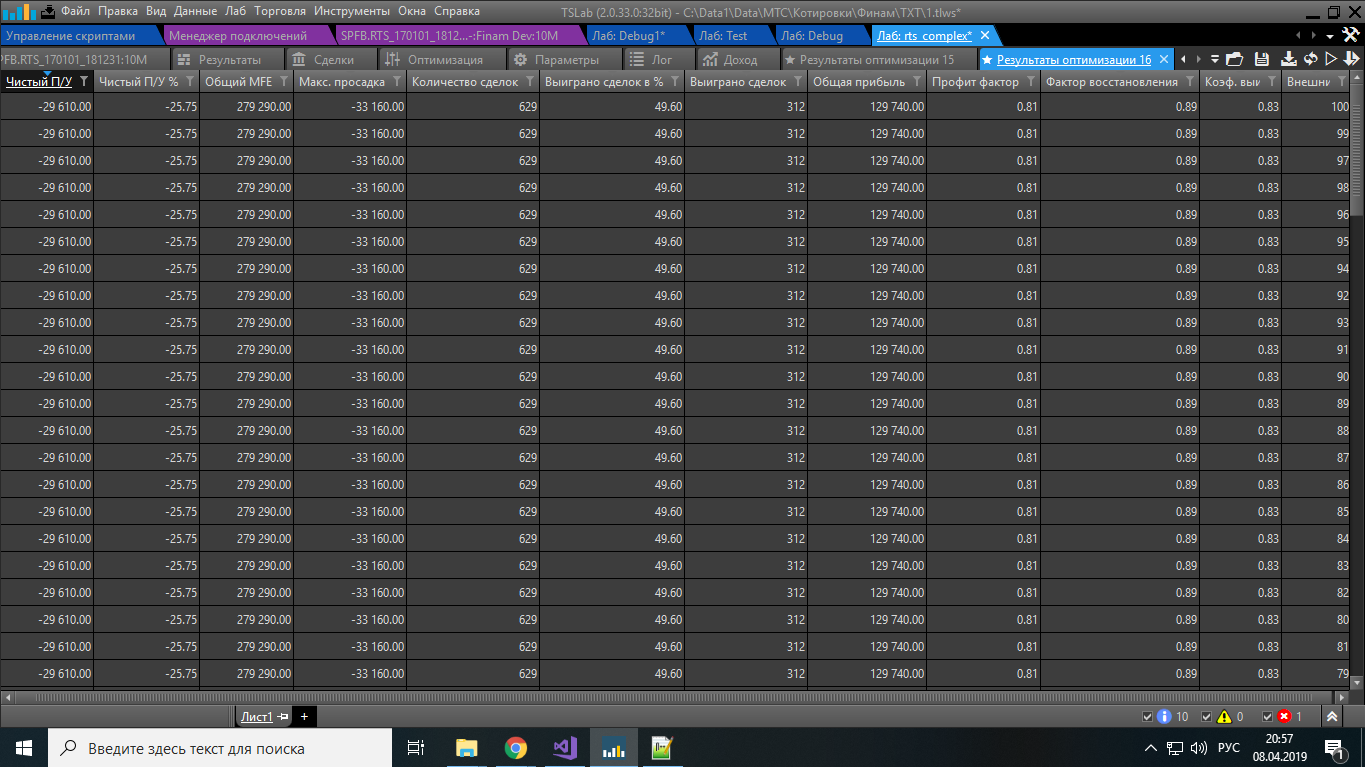The height and width of the screenshot is (767, 1365).
Task: Open Windows Start menu
Action: click(x=24, y=747)
